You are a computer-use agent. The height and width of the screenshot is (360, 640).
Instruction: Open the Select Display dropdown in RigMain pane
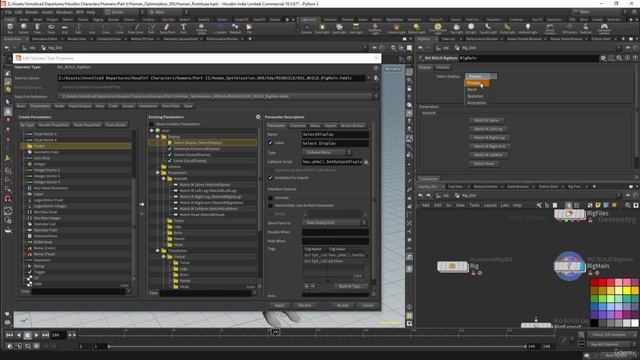[x=481, y=76]
